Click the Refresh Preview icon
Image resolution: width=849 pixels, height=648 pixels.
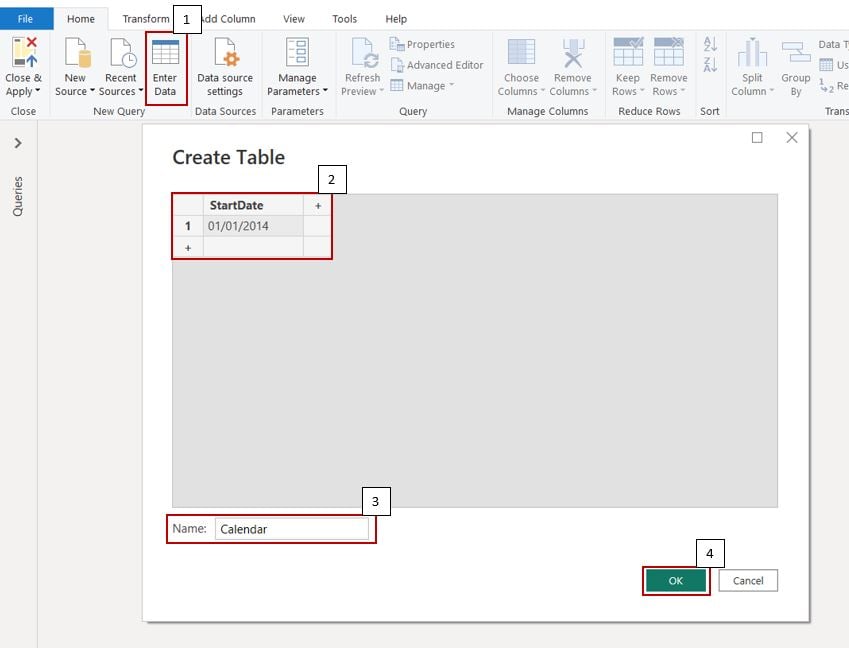[361, 62]
